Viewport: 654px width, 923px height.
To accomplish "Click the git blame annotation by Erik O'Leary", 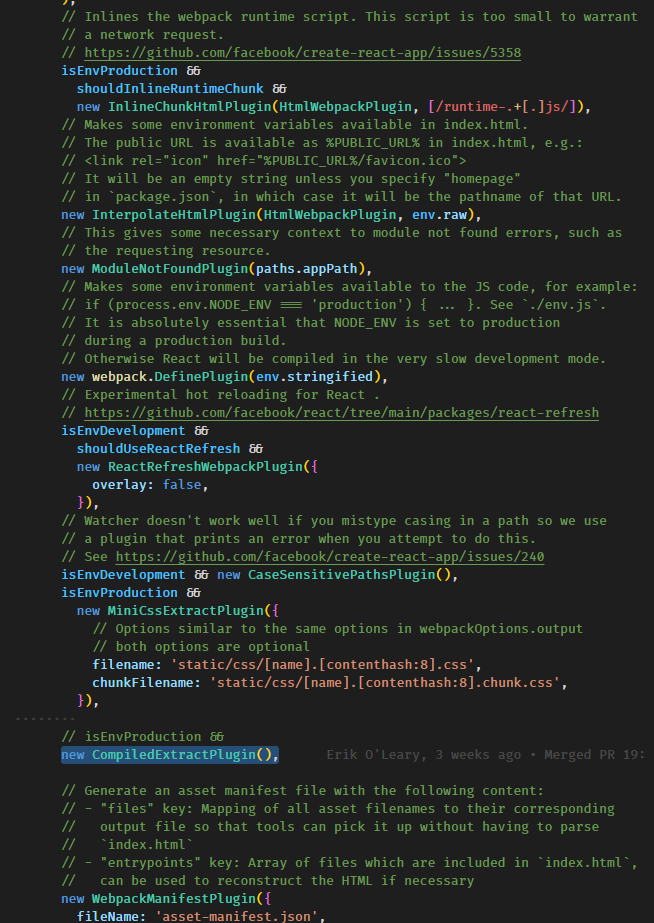I will [486, 755].
